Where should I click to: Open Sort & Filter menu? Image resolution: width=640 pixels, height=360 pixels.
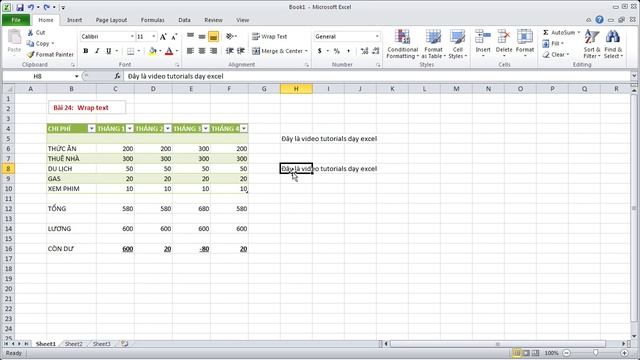tap(591, 44)
